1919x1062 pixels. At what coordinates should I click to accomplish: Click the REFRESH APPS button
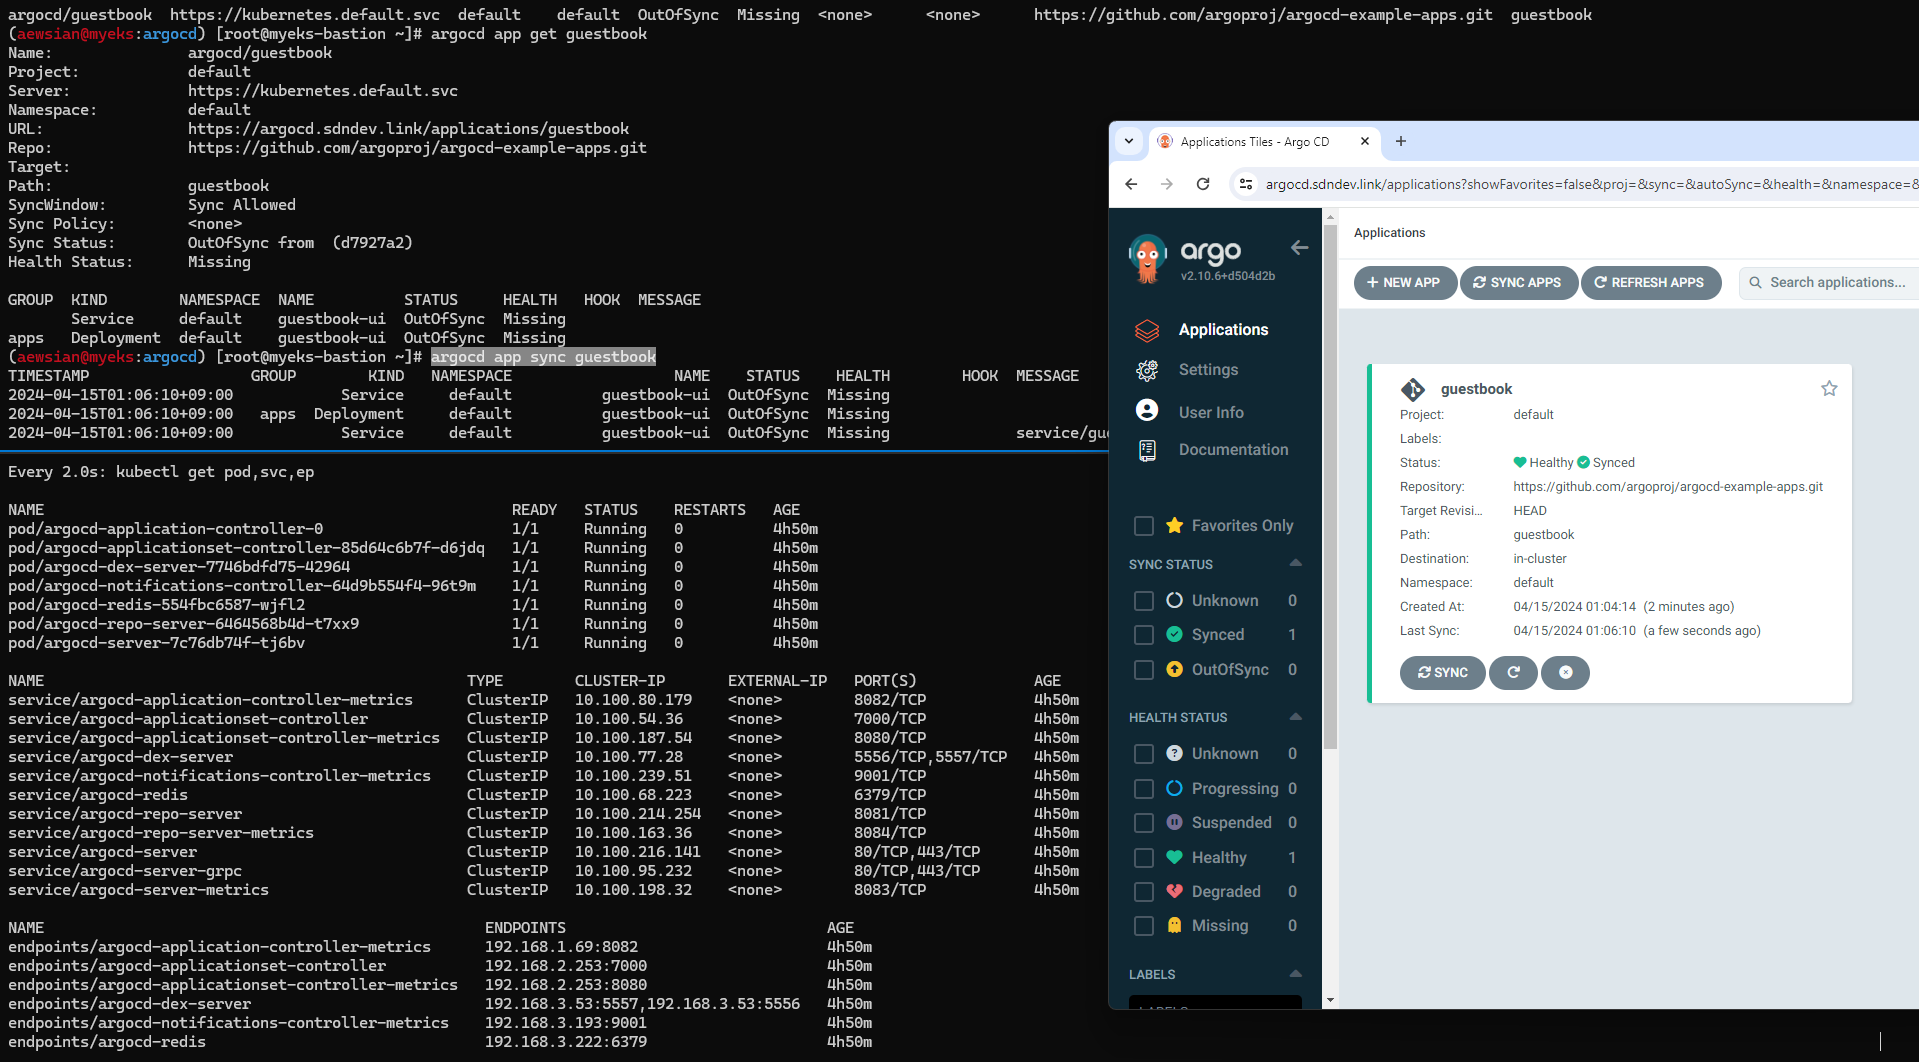pyautogui.click(x=1650, y=283)
